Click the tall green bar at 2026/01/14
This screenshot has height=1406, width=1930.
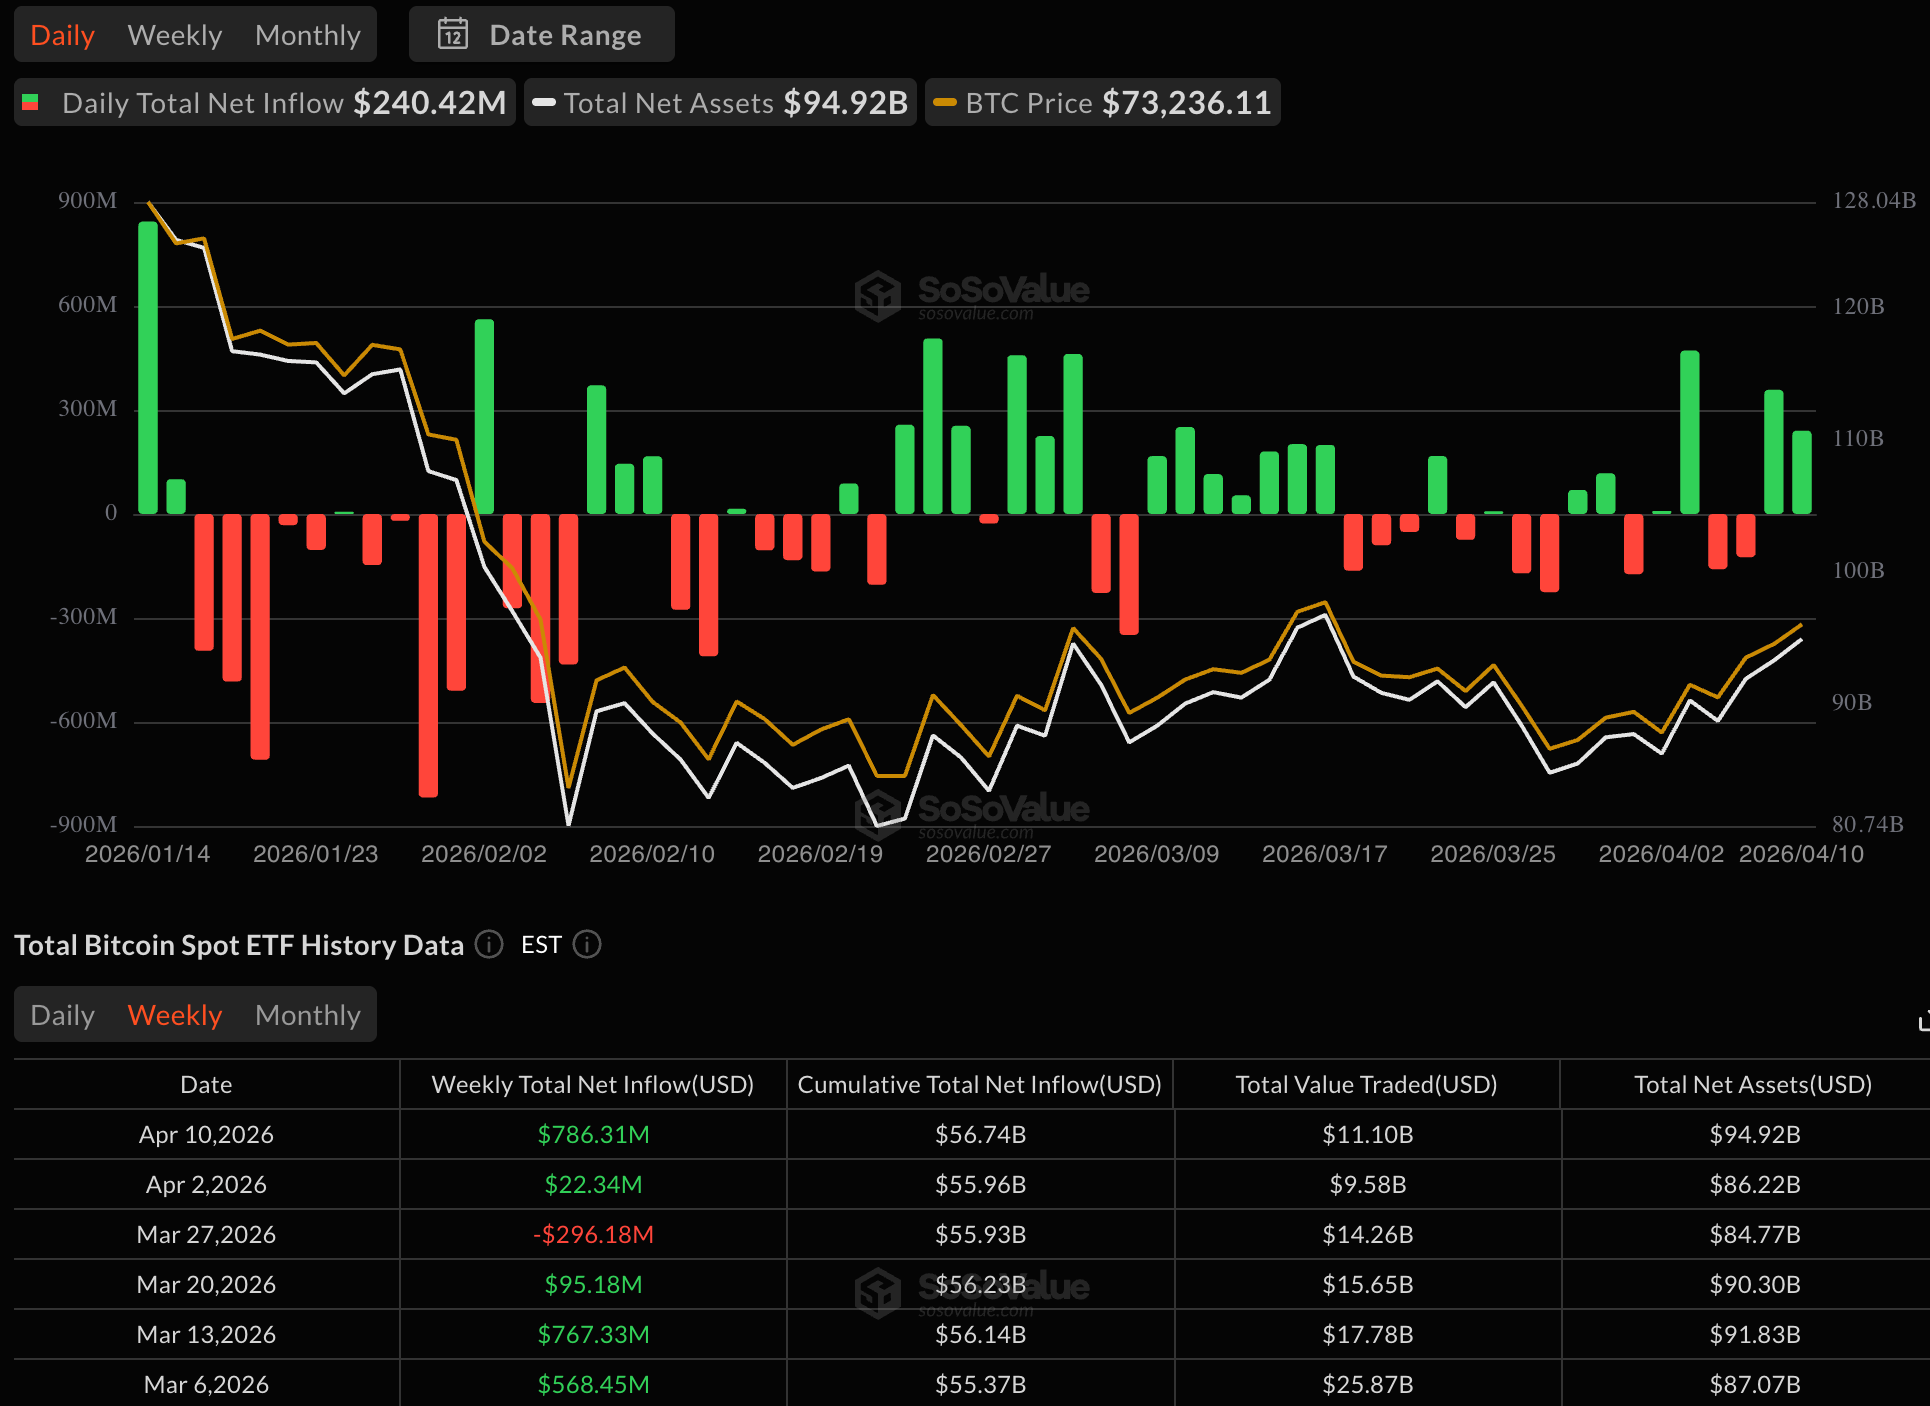coord(148,366)
